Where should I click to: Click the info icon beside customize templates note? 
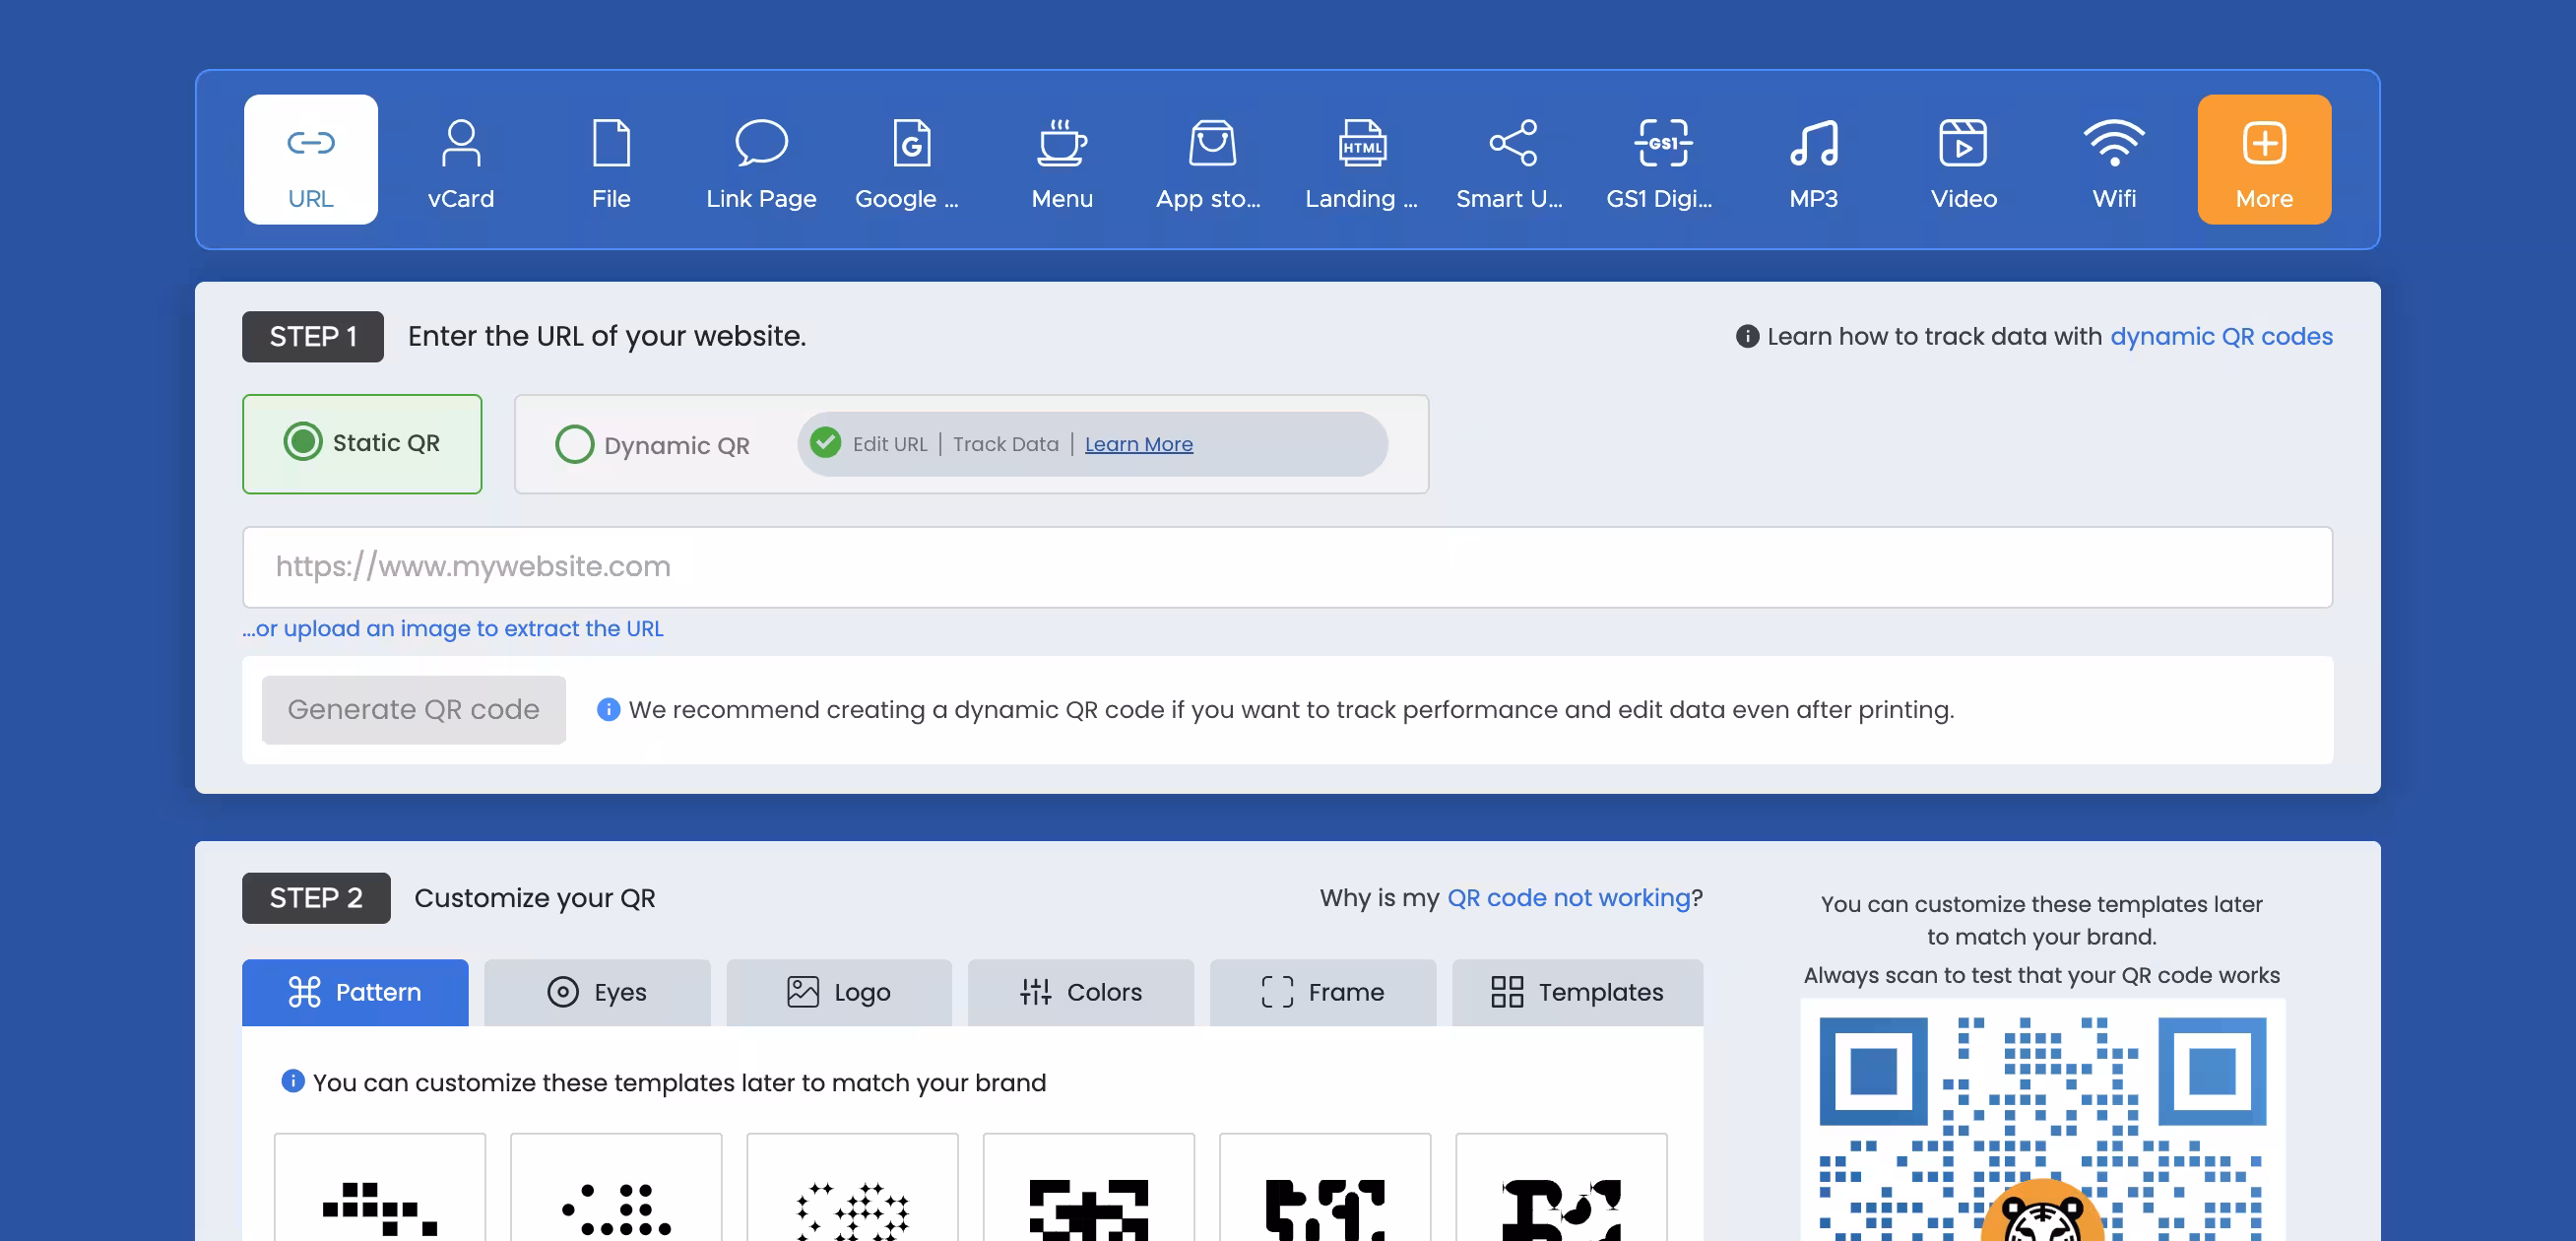click(293, 1081)
